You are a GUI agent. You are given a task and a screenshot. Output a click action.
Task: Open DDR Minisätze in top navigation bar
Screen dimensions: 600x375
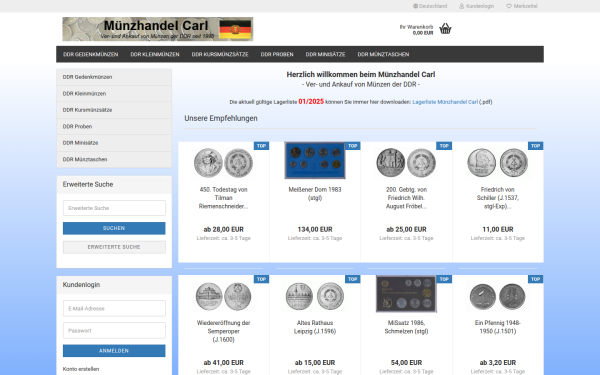coord(325,54)
